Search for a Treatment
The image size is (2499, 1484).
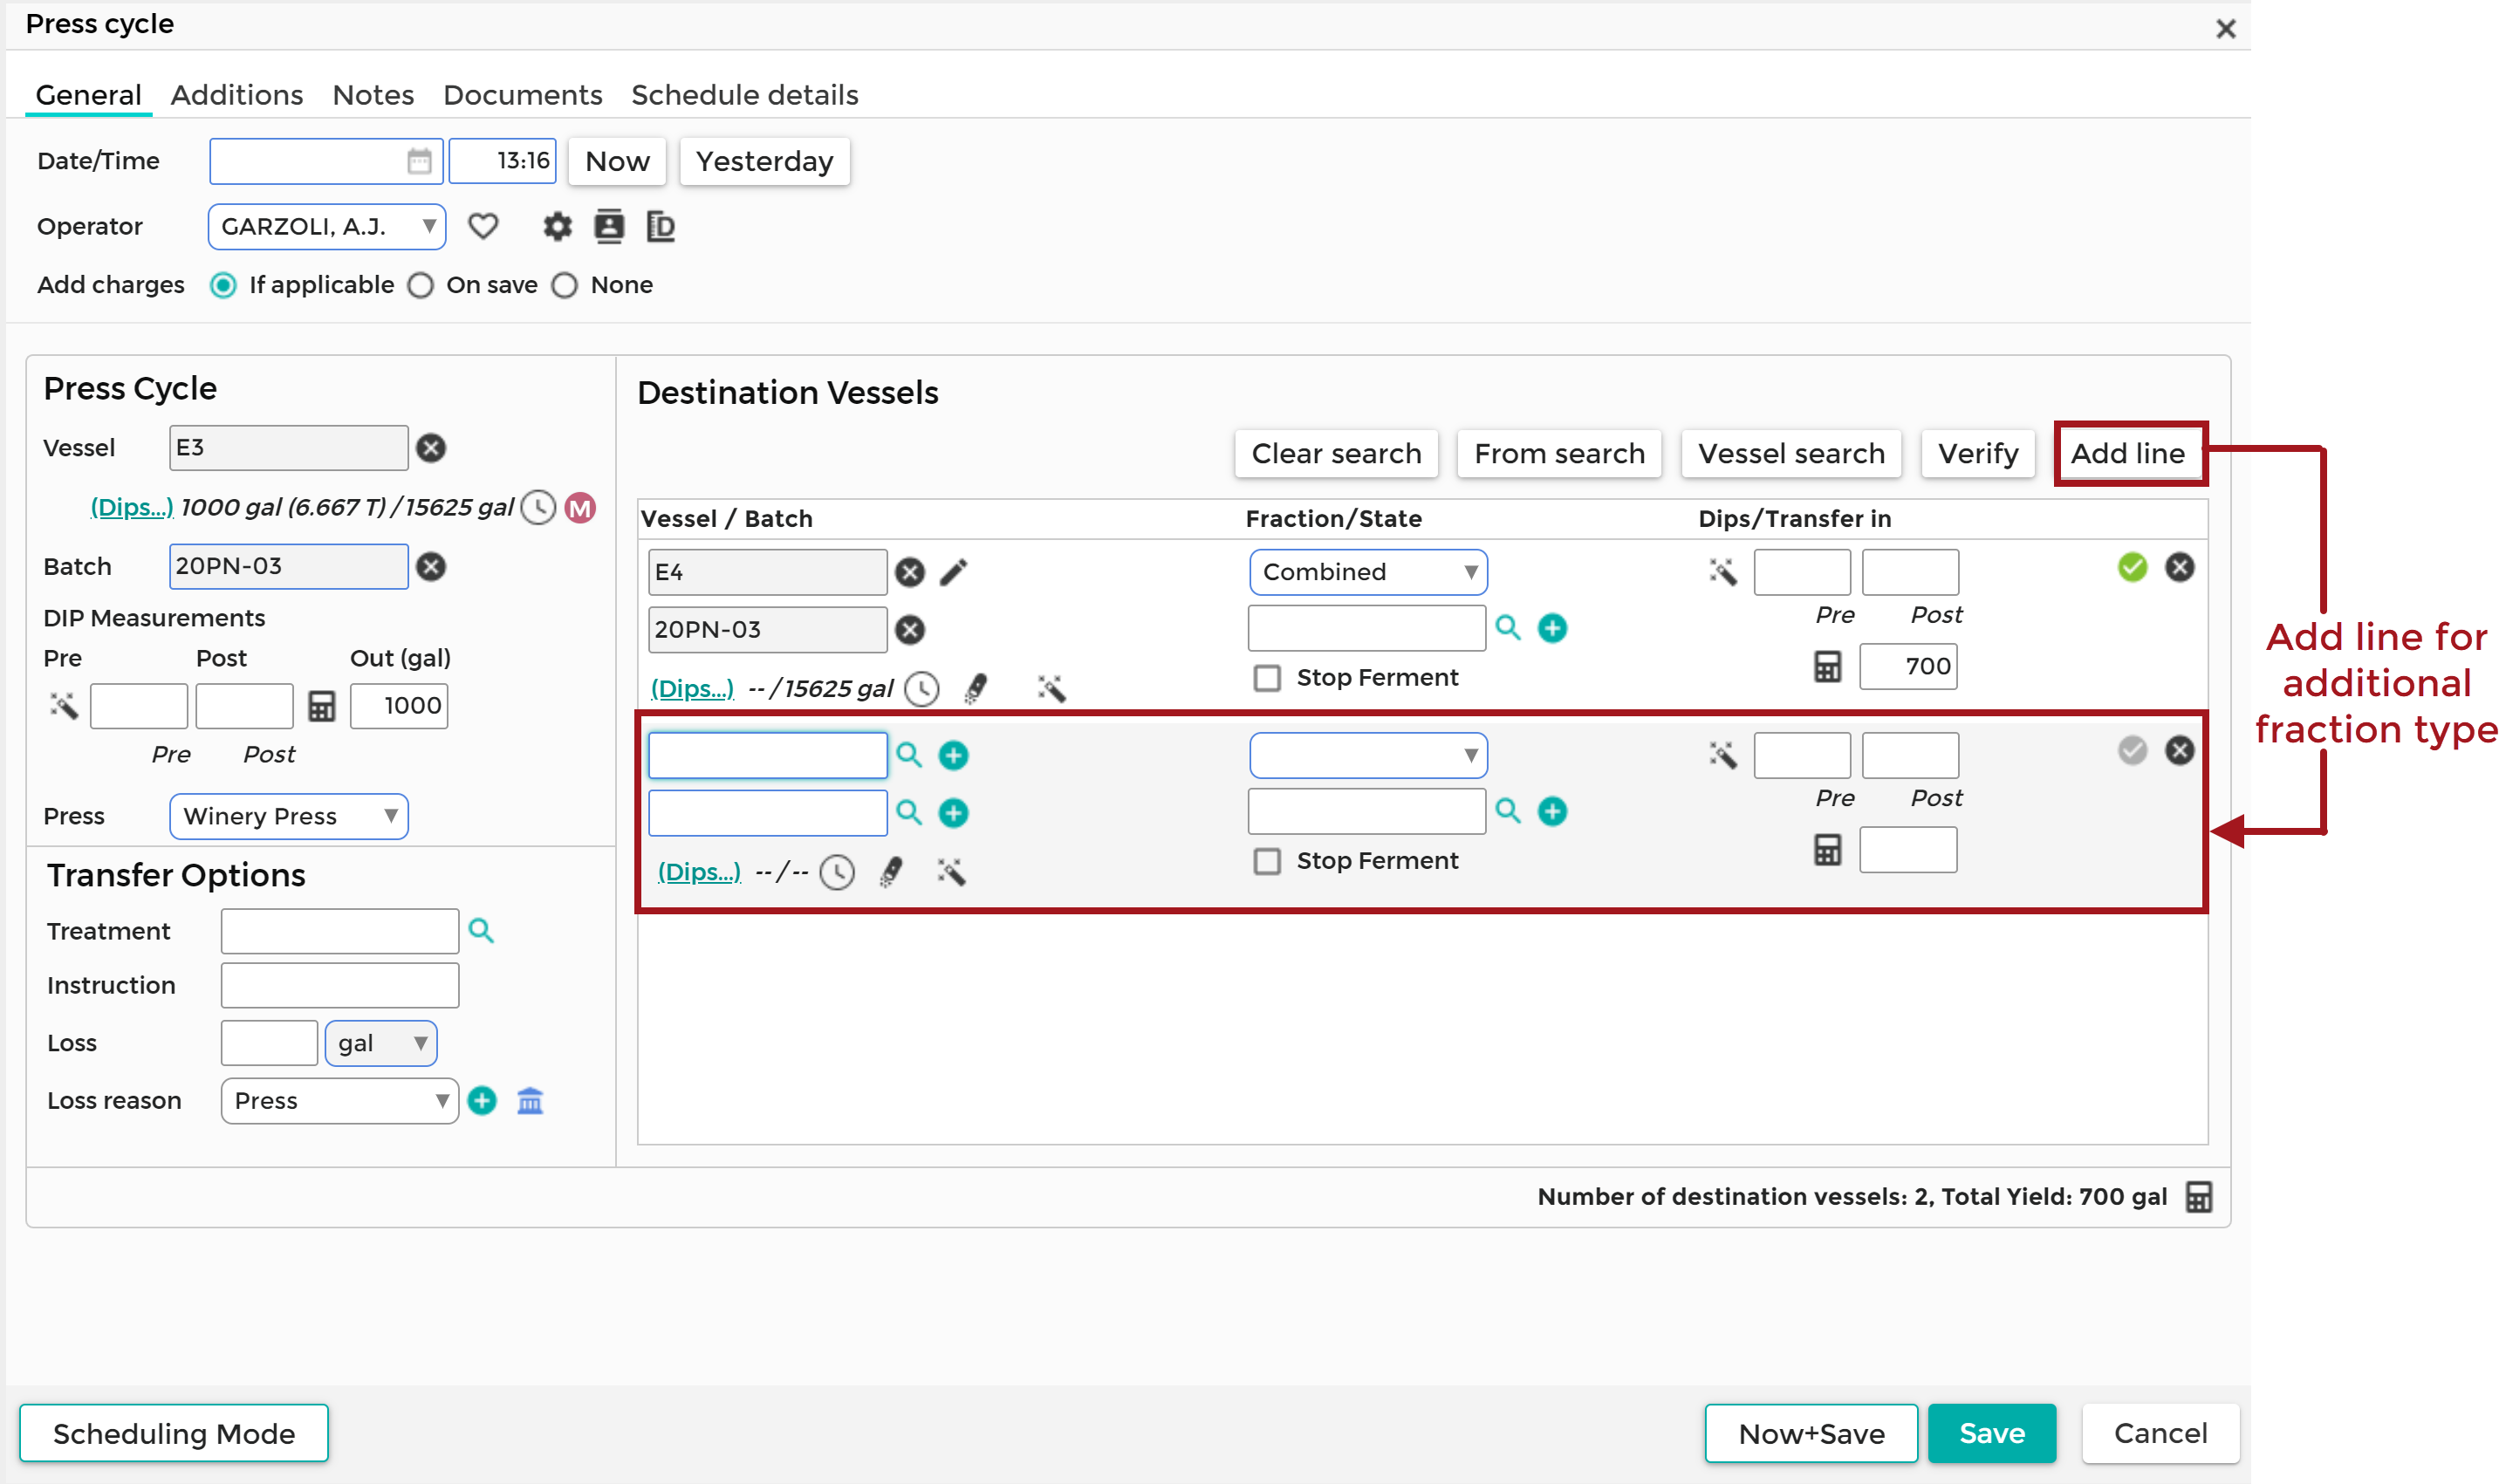pos(481,931)
